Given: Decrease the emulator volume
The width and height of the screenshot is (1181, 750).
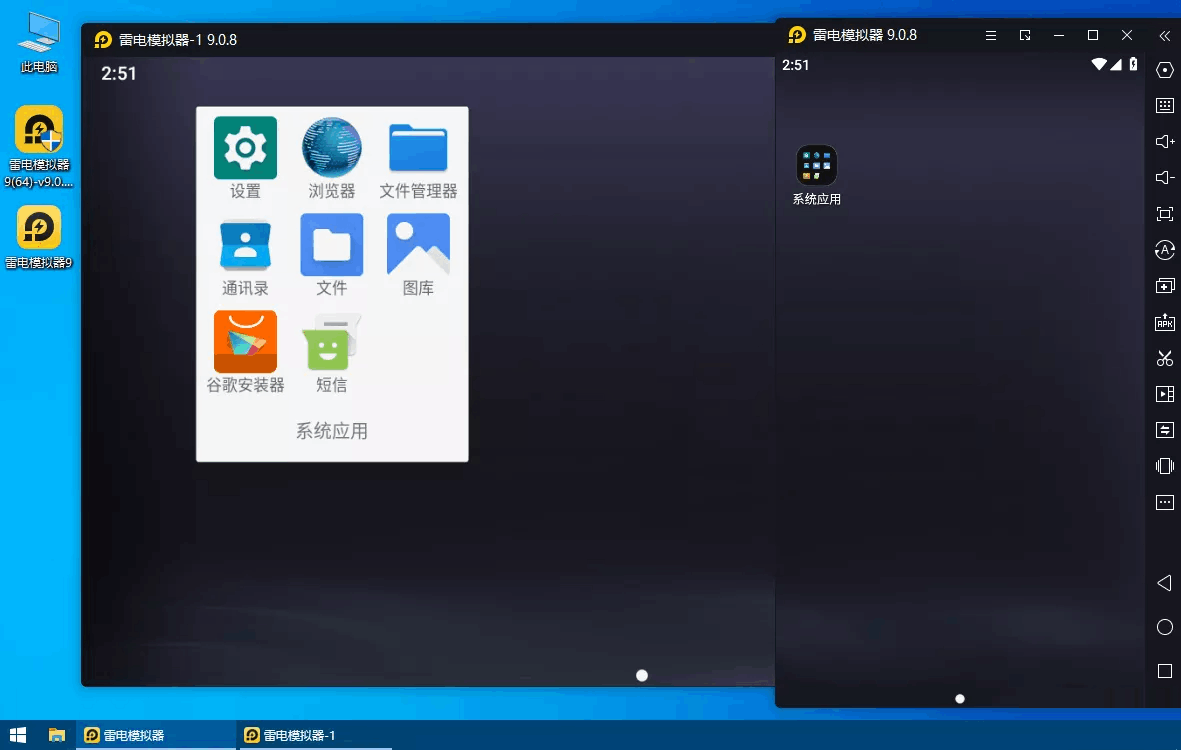Looking at the screenshot, I should click(x=1164, y=177).
